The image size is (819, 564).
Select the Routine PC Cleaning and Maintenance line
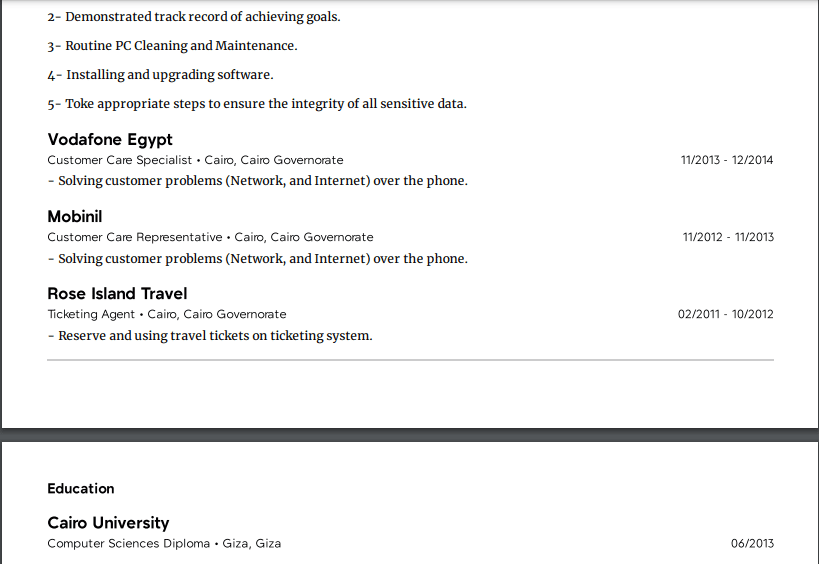172,46
